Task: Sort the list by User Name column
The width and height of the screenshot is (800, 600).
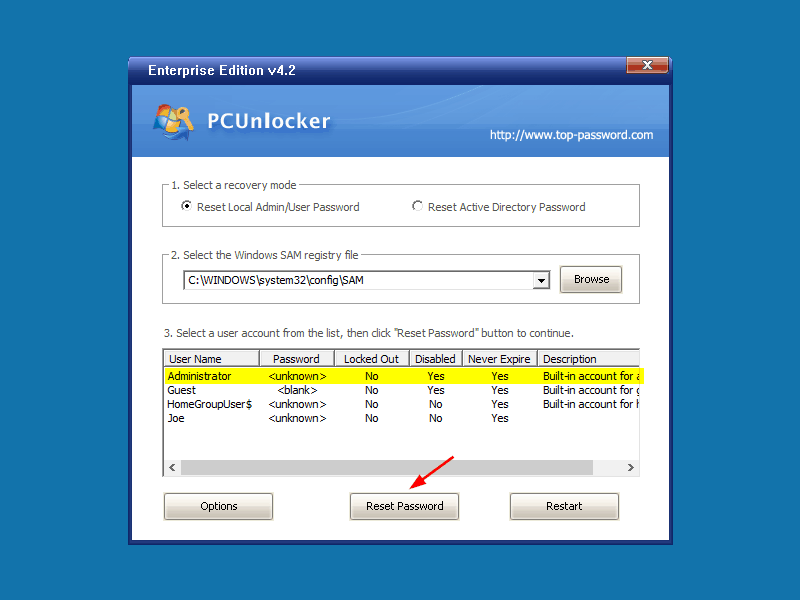Action: [x=212, y=359]
